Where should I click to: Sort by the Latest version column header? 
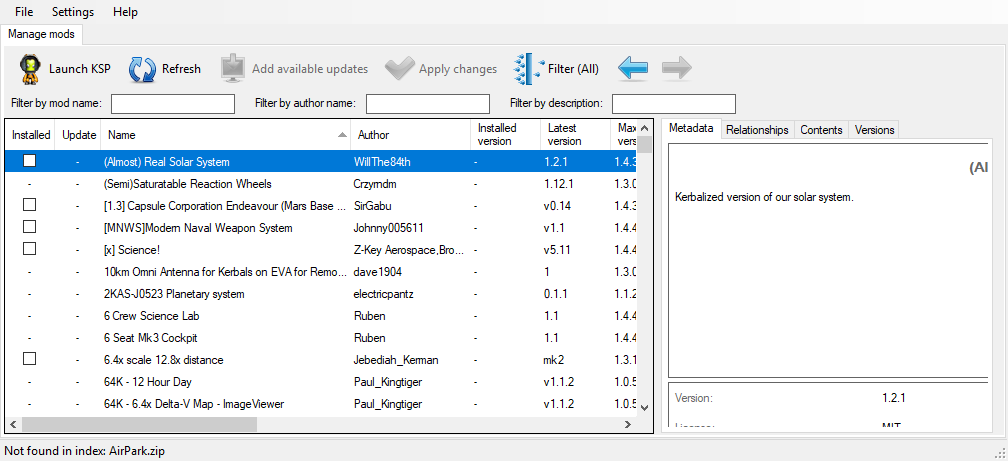(575, 135)
